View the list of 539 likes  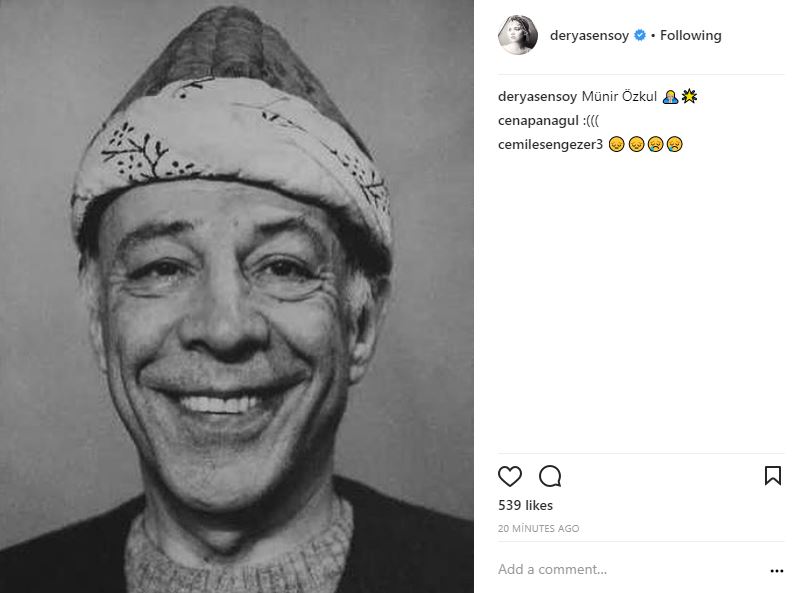[525, 506]
